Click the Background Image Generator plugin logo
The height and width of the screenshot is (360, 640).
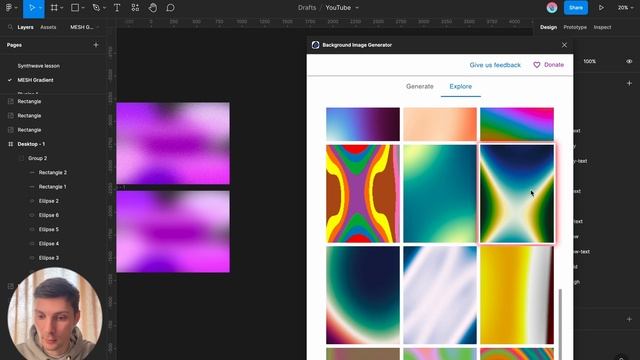(316, 45)
